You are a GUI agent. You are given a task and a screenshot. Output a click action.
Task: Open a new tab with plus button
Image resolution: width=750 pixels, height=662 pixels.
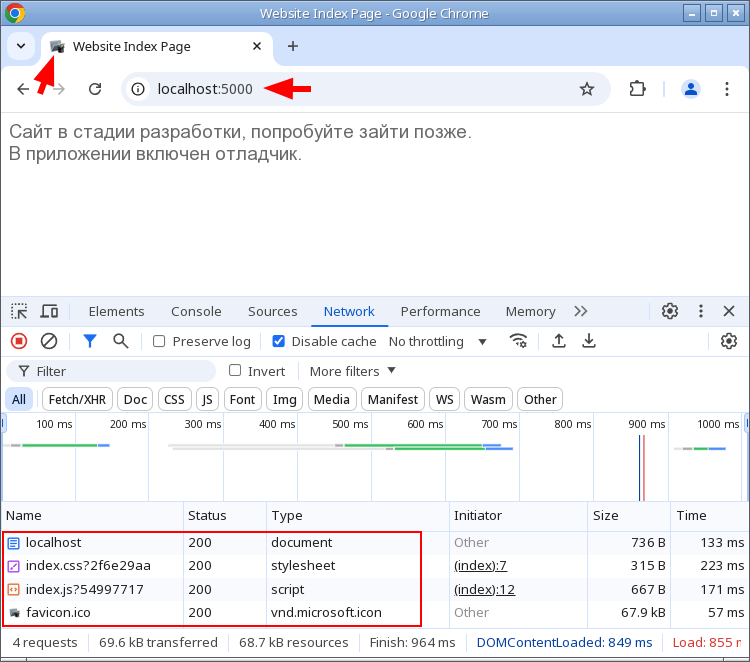[x=293, y=46]
